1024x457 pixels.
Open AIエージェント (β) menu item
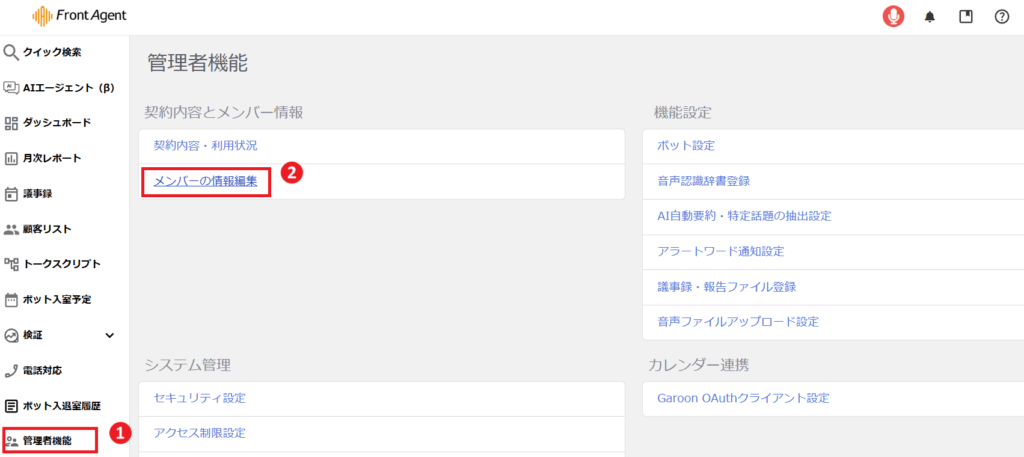pyautogui.click(x=68, y=87)
